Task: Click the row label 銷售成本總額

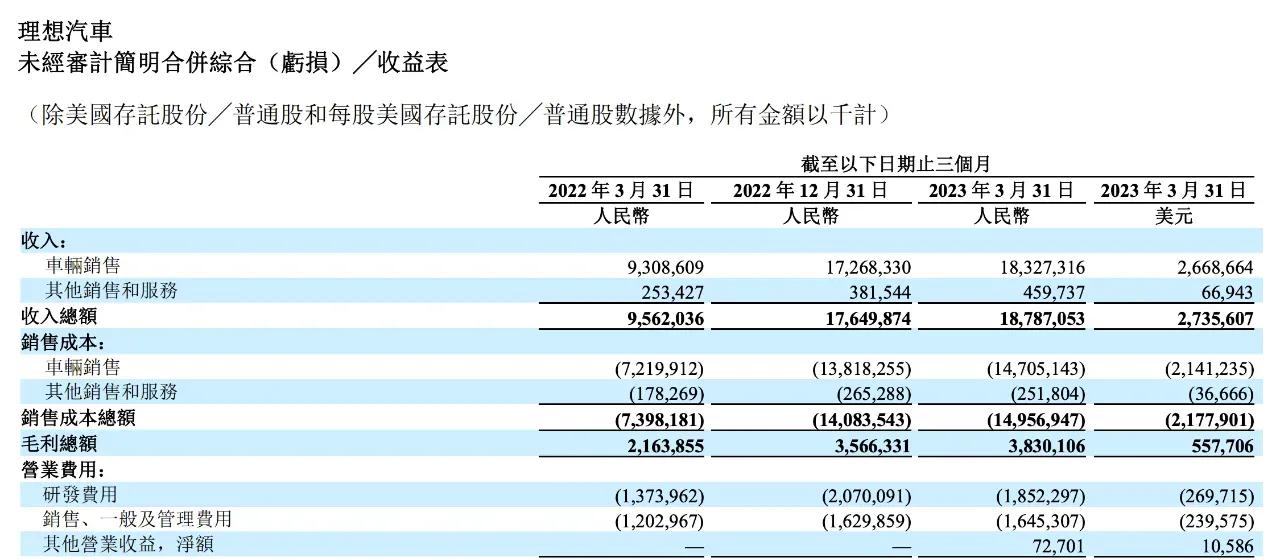Action: click(x=79, y=418)
